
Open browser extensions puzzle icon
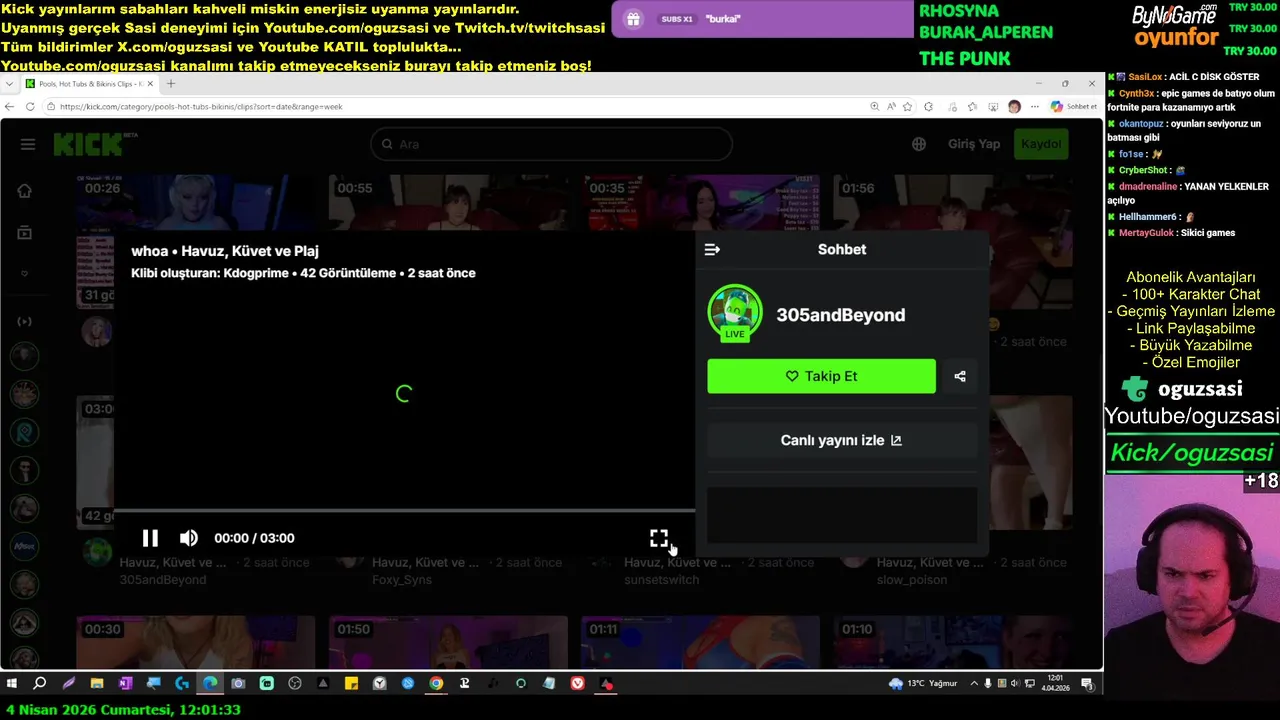pos(928,106)
